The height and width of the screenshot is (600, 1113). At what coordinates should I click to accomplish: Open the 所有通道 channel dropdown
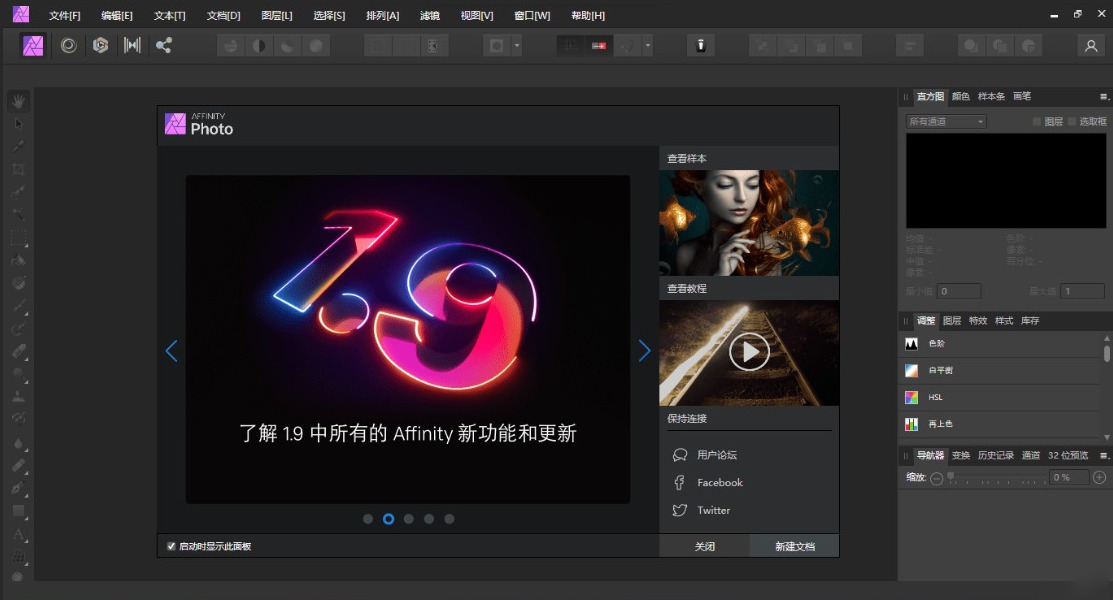tap(946, 121)
